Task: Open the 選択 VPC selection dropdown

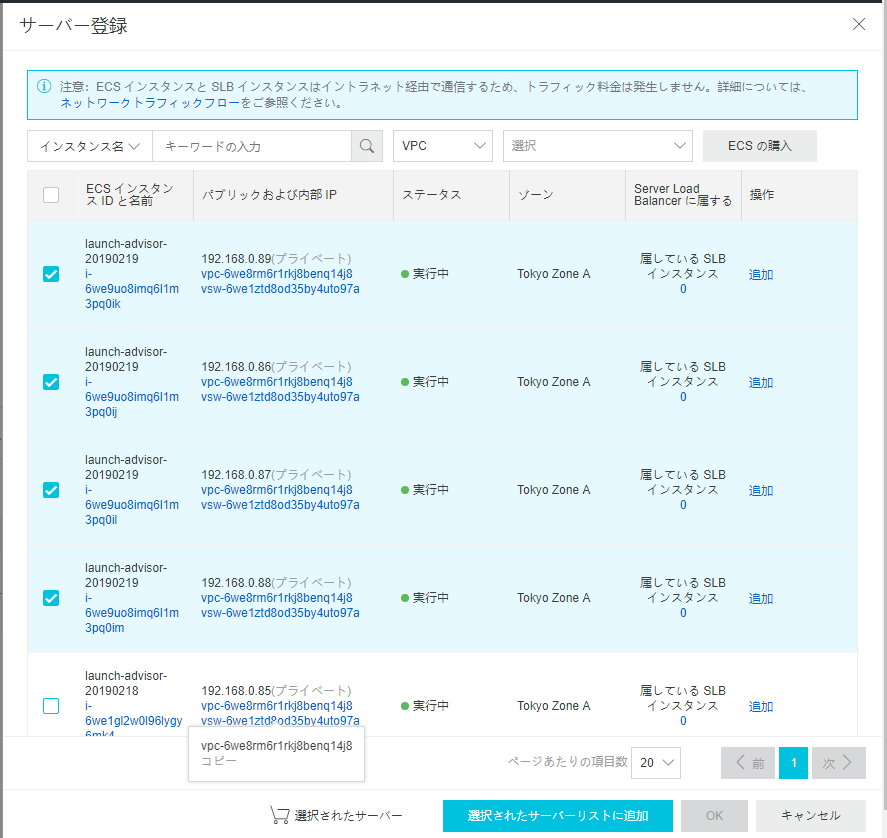Action: coord(598,146)
